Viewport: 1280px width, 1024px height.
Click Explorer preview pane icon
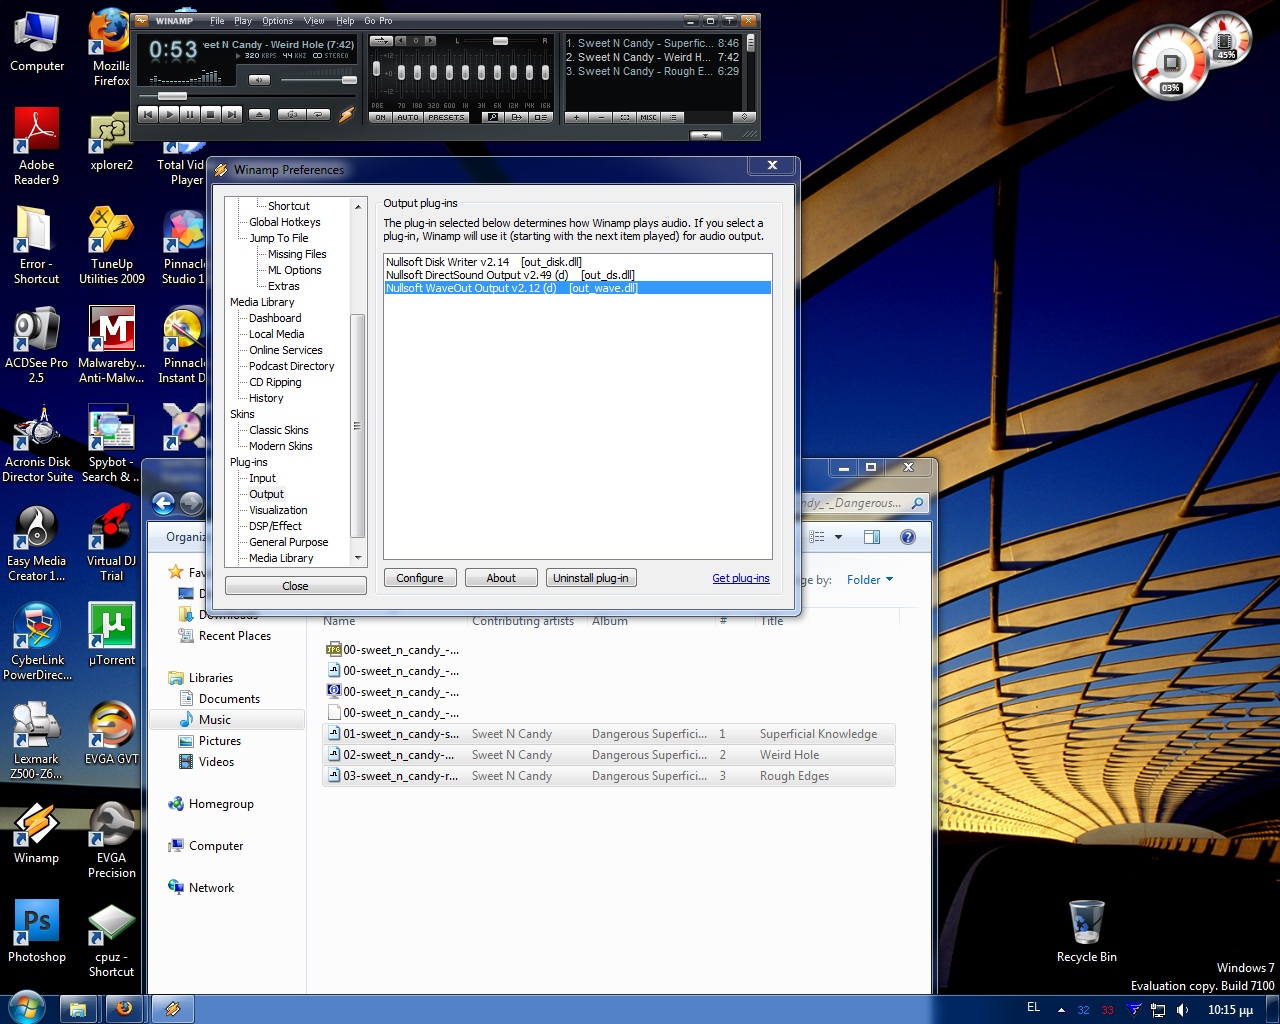tap(872, 537)
